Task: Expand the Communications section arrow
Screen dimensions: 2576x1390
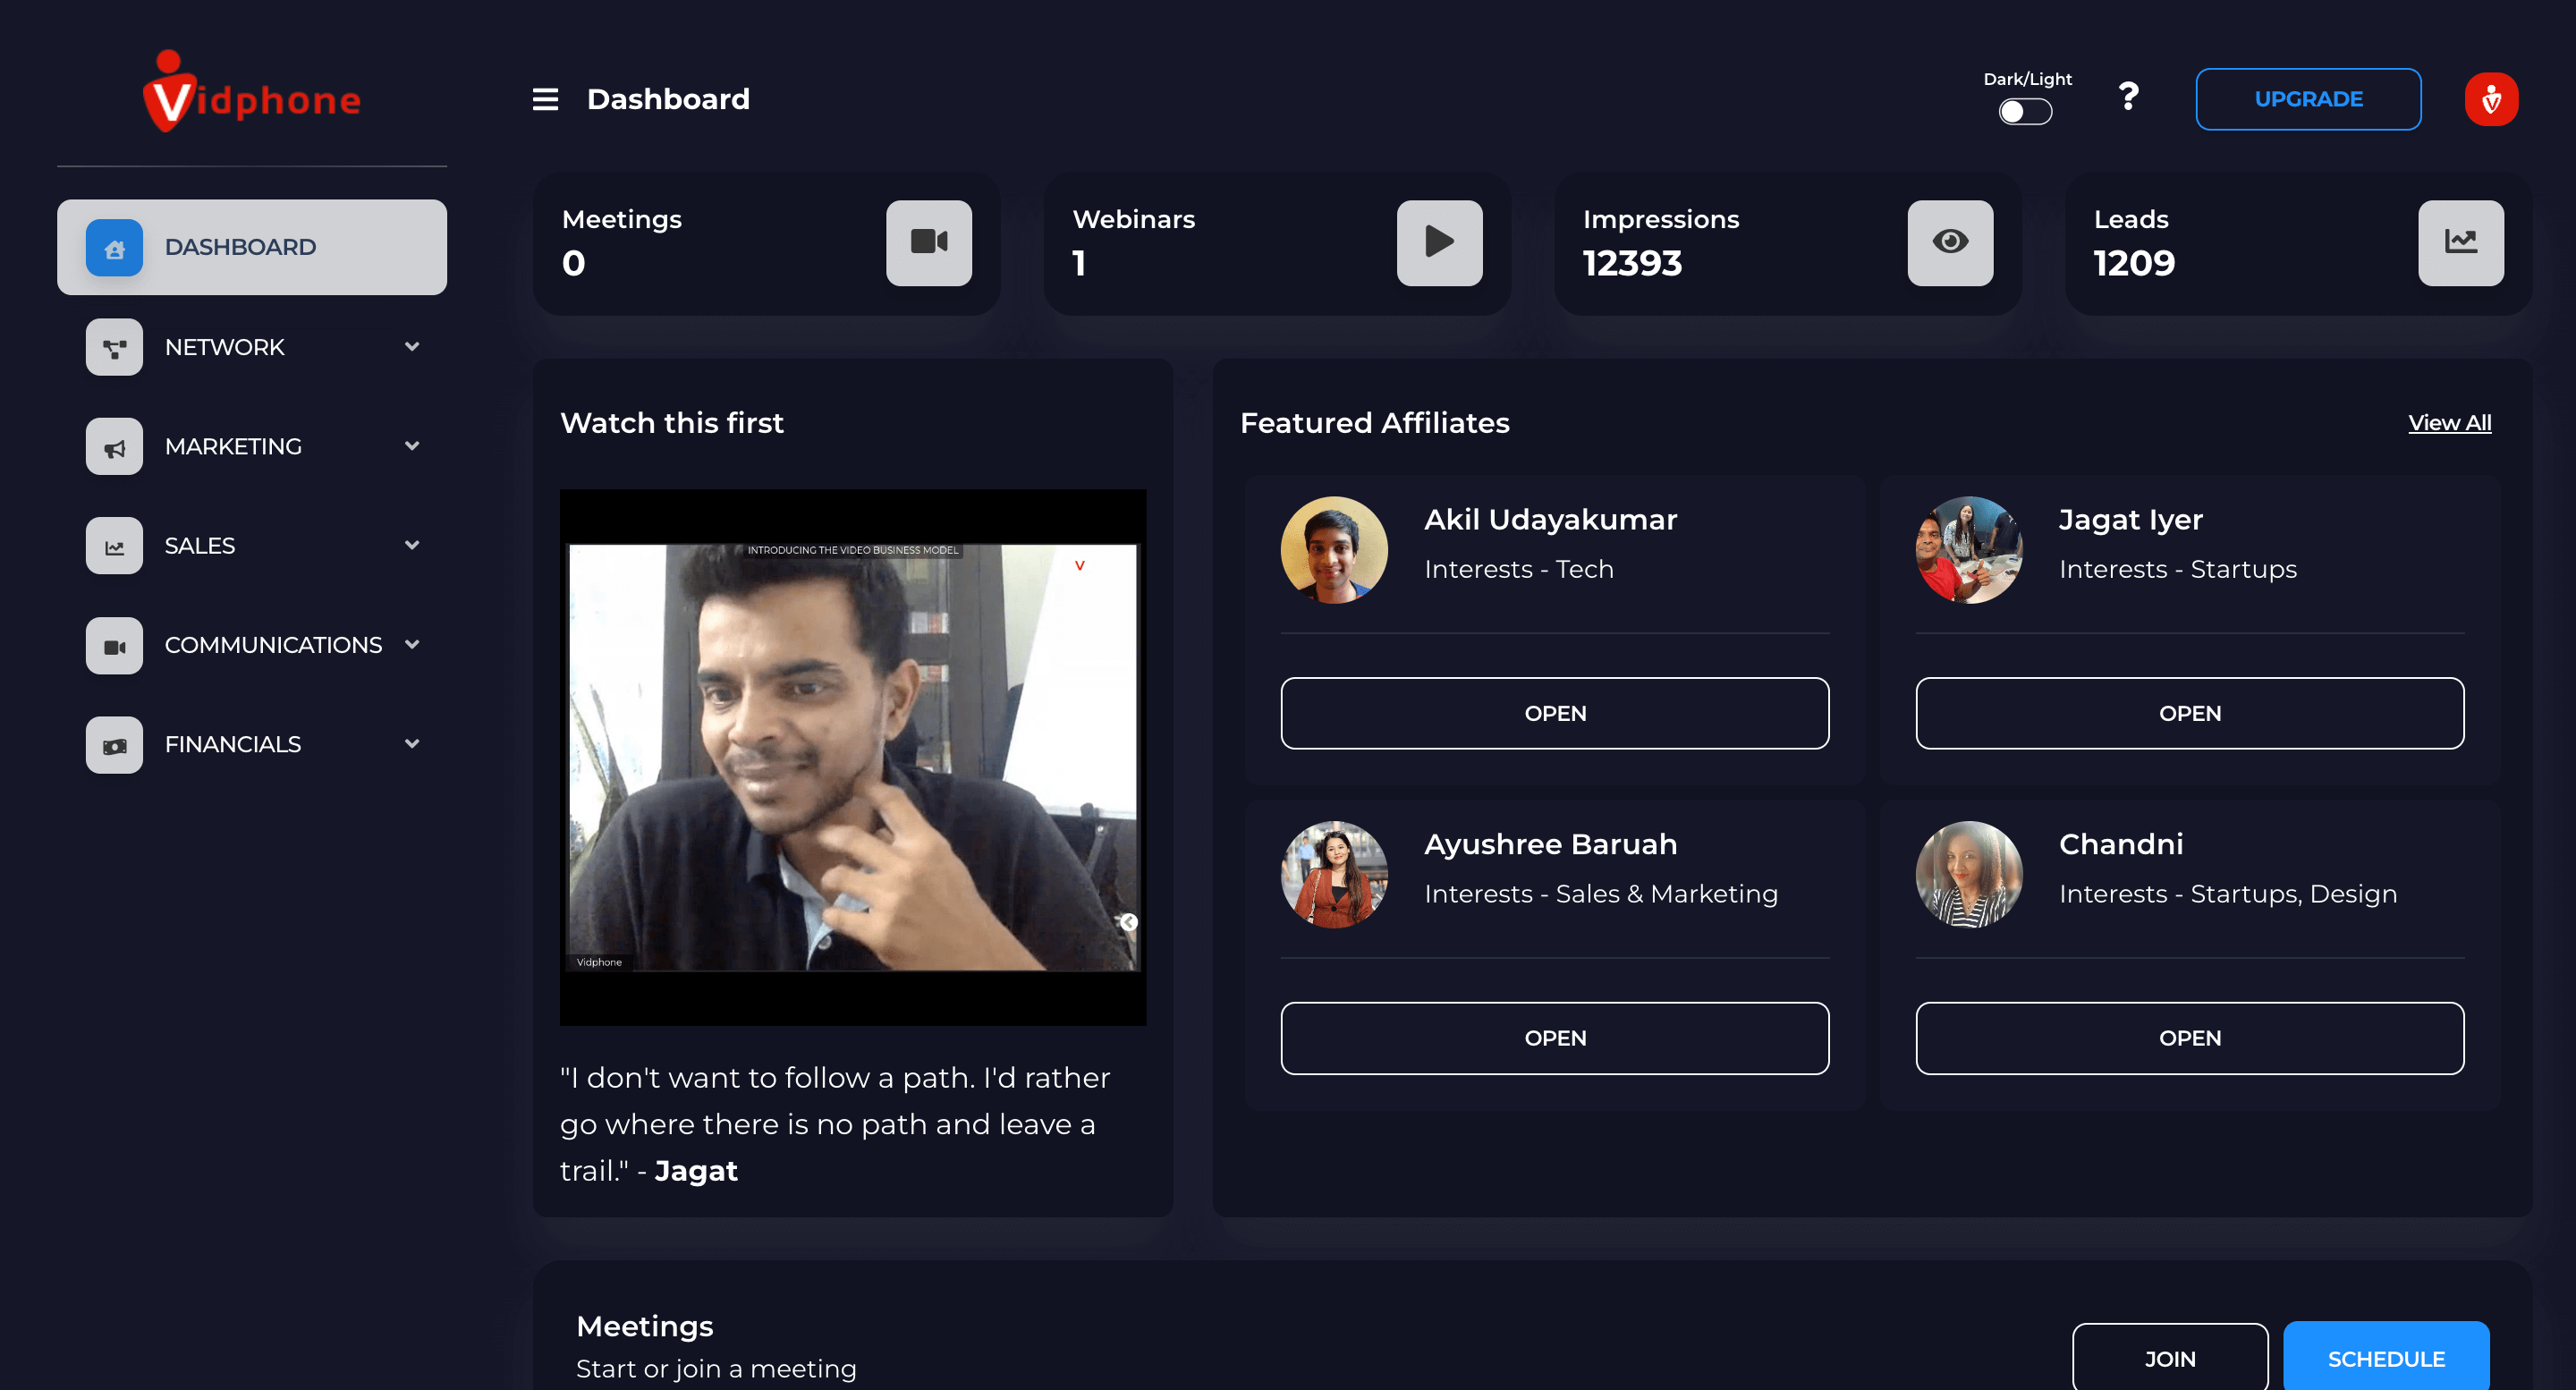Action: (x=412, y=645)
